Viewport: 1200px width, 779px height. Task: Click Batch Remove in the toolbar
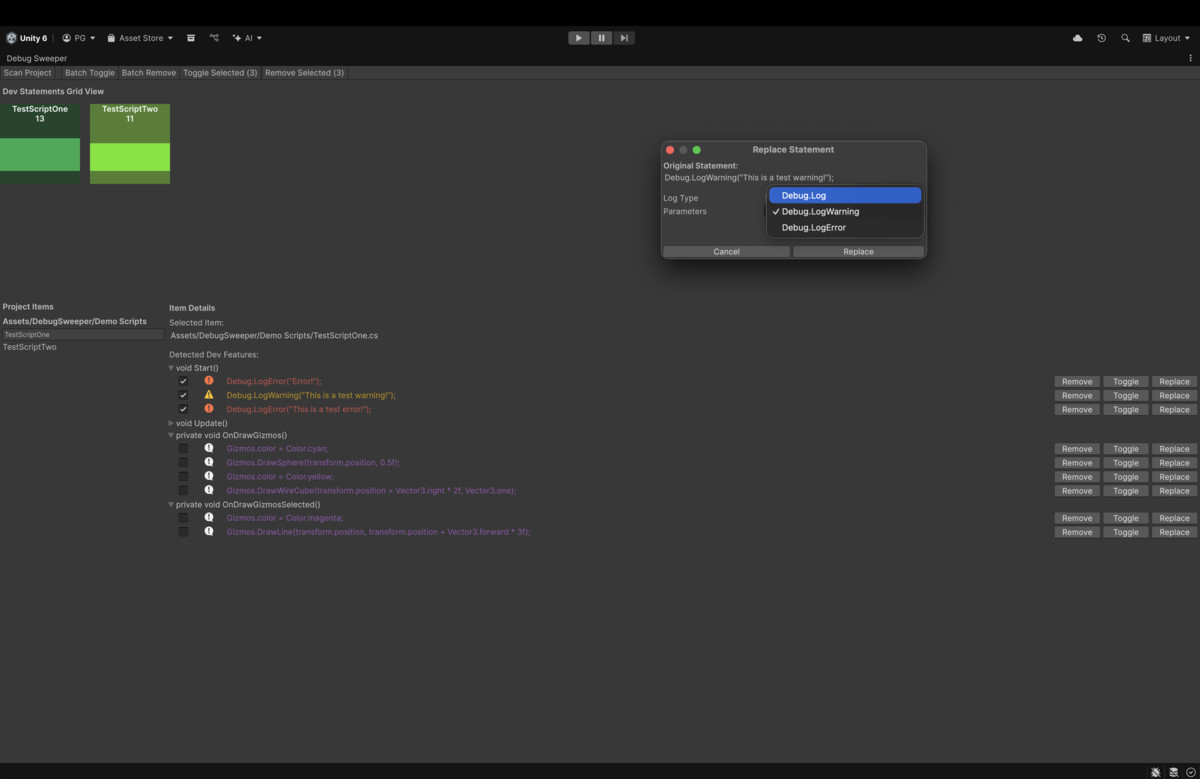[x=149, y=73]
